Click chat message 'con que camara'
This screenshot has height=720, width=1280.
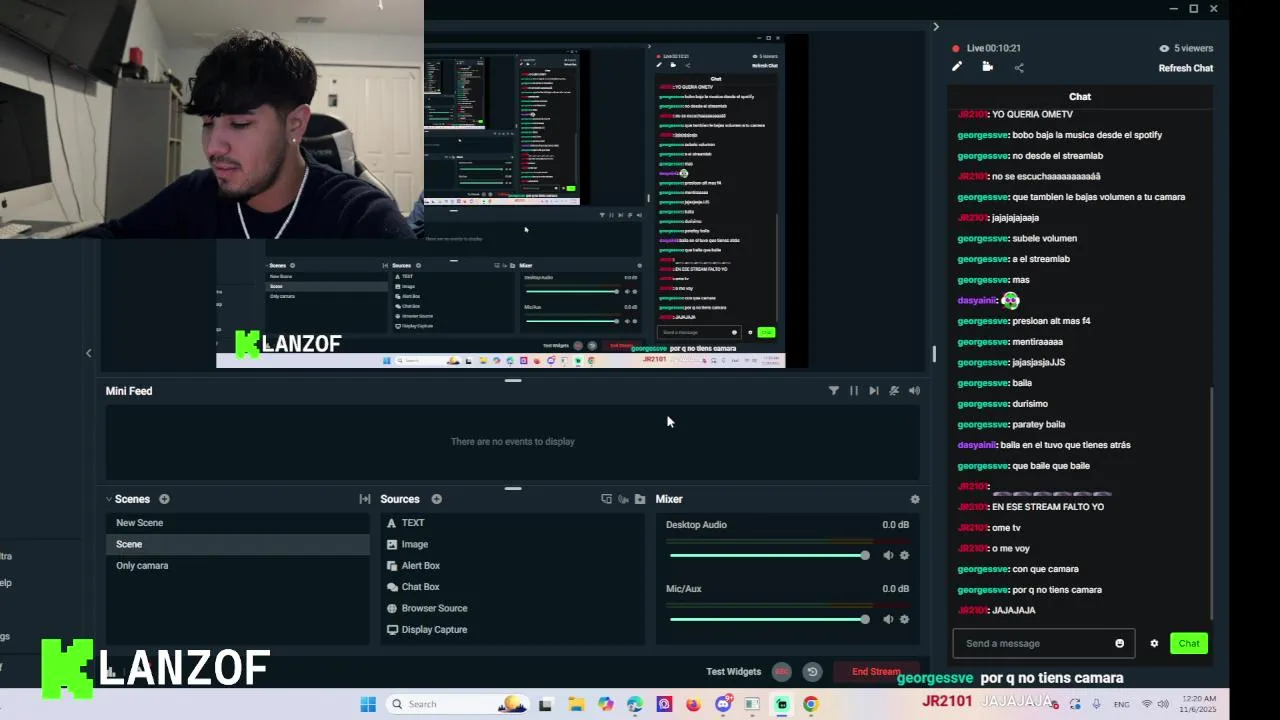coord(1045,569)
